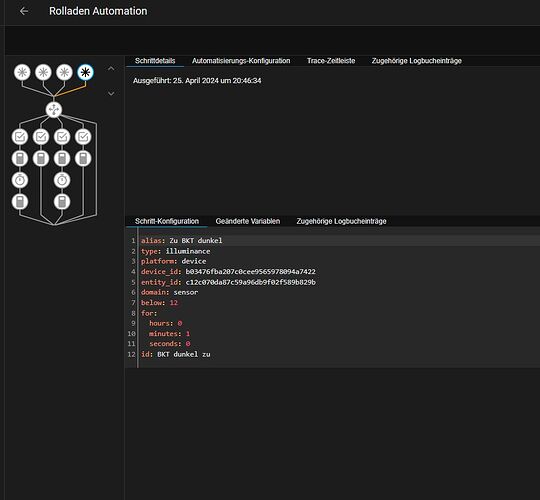
Task: Click the 'seconds: 0' YAML line
Action: pos(169,344)
